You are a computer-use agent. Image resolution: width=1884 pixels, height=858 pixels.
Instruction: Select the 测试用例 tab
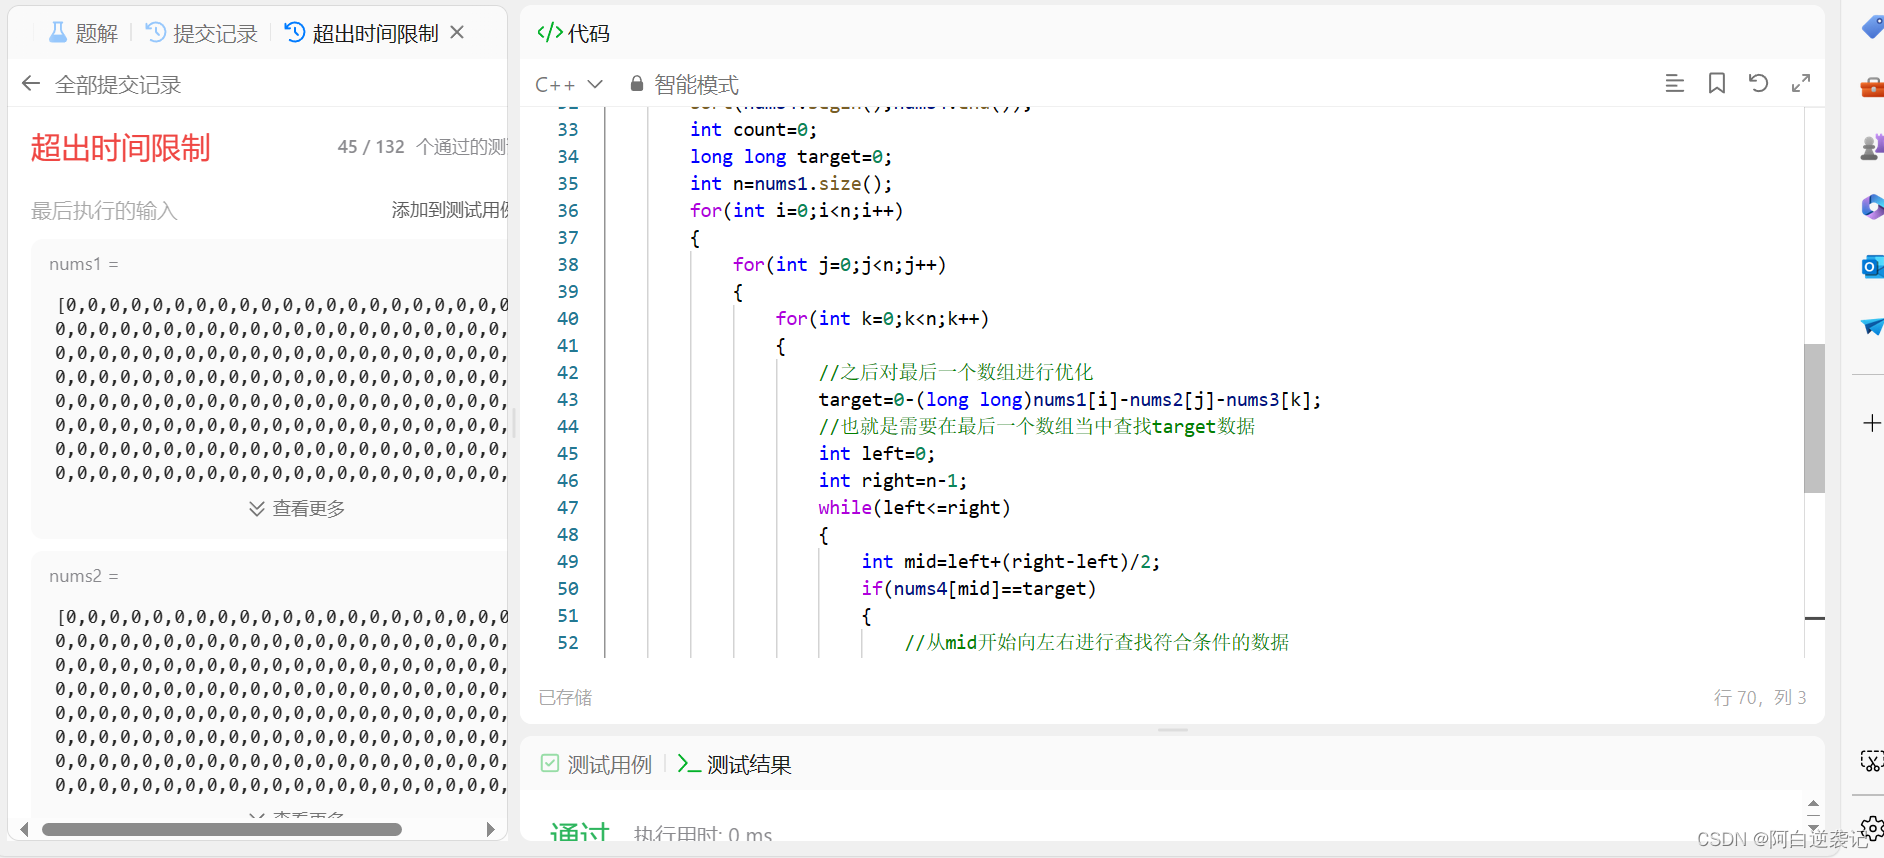(x=596, y=765)
